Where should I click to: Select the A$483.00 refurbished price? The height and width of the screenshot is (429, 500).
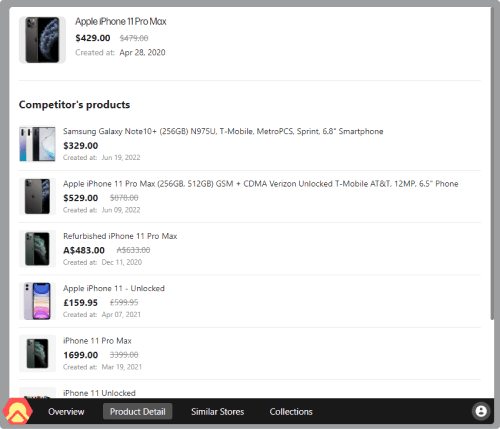coord(84,250)
